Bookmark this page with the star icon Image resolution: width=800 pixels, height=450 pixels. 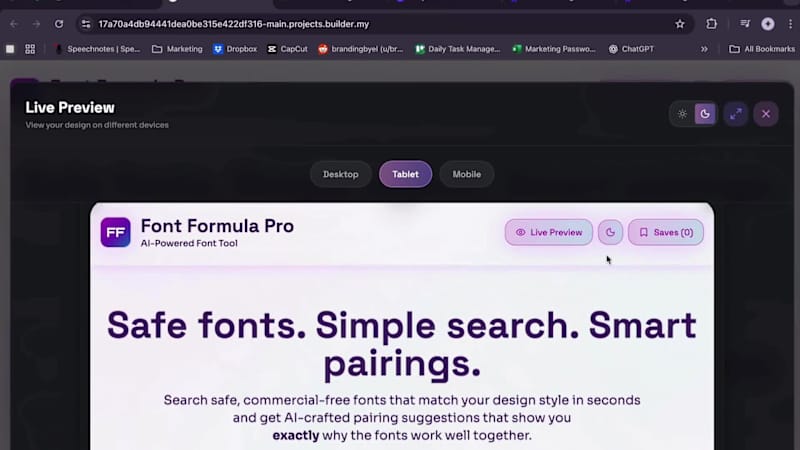(x=680, y=24)
